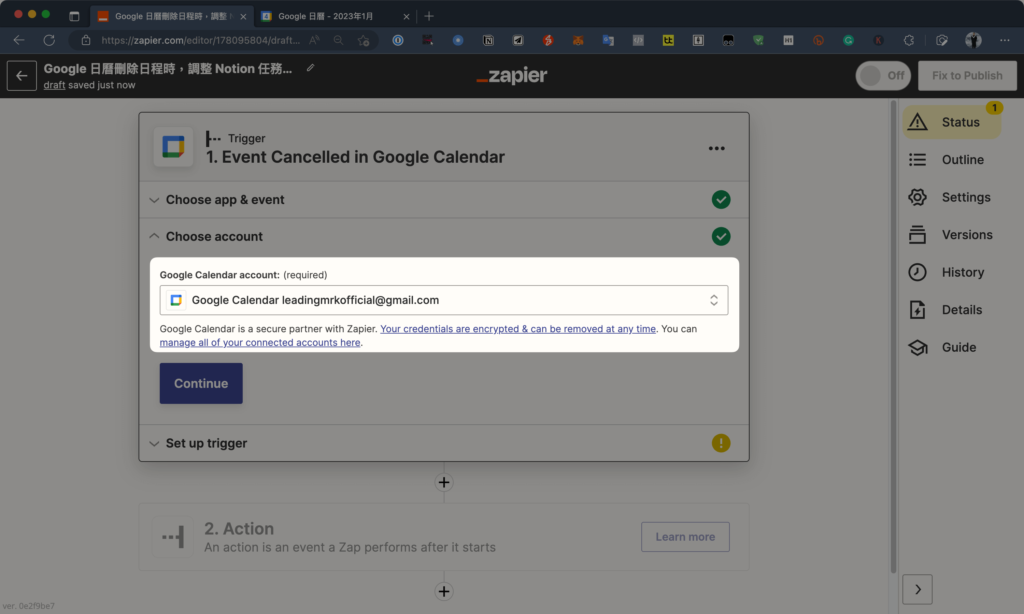The width and height of the screenshot is (1024, 614).
Task: Click the Continue button
Action: pyautogui.click(x=201, y=383)
